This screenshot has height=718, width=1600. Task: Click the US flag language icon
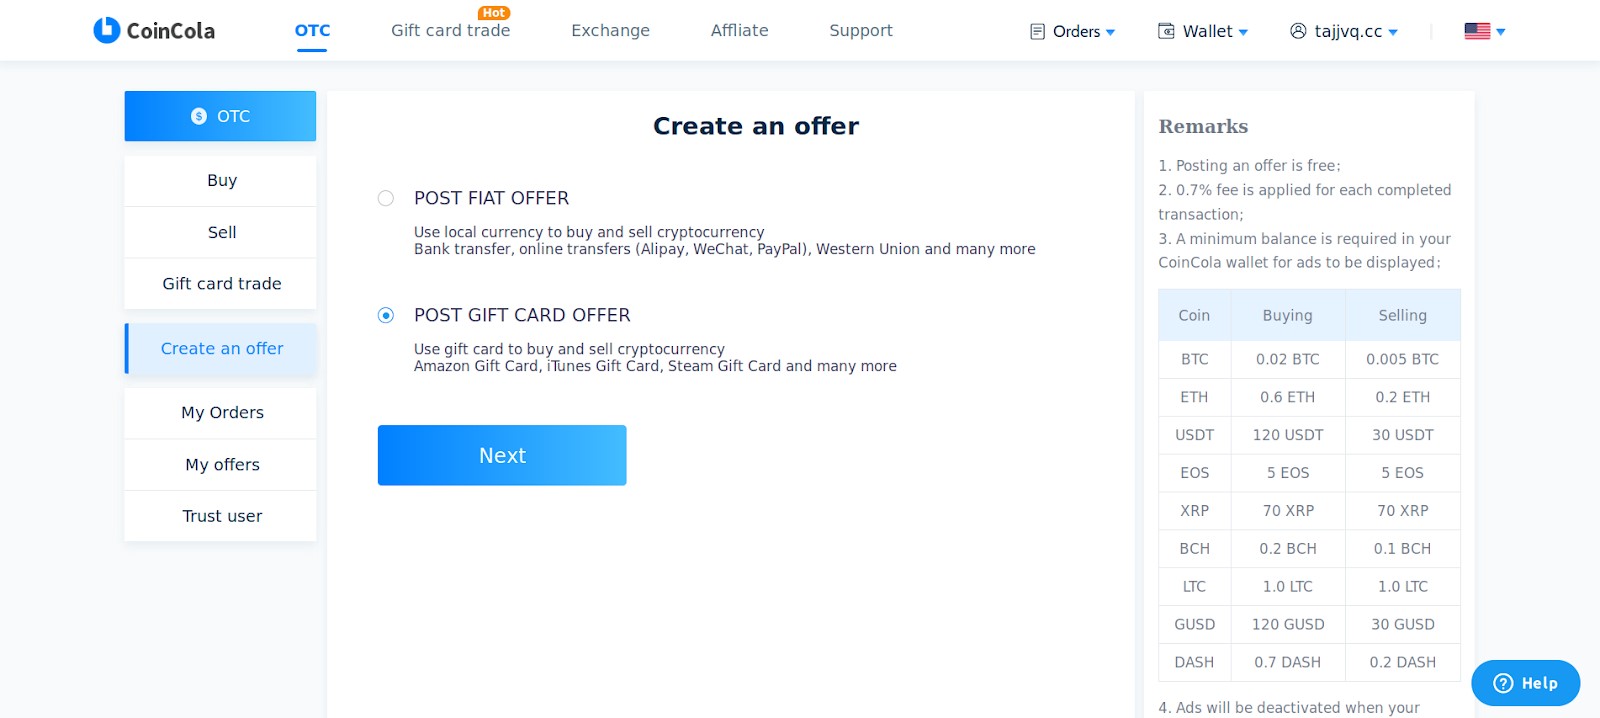[x=1477, y=31]
